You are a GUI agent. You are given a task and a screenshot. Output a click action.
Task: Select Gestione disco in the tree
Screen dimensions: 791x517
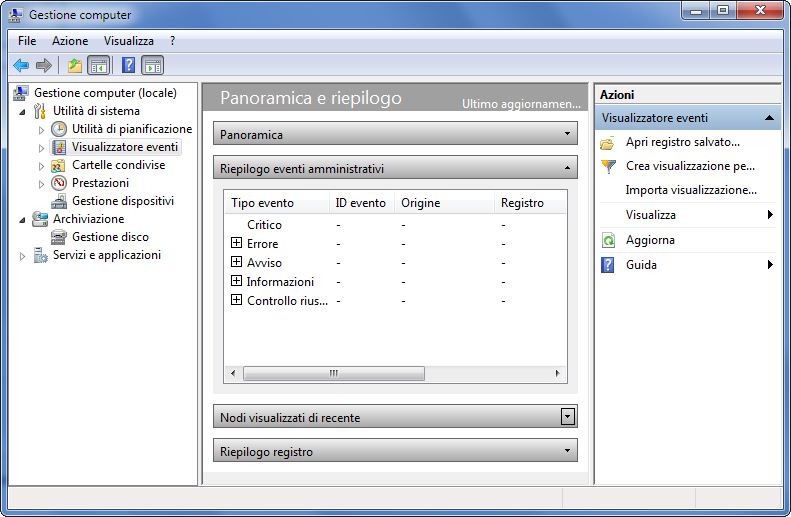pyautogui.click(x=110, y=237)
